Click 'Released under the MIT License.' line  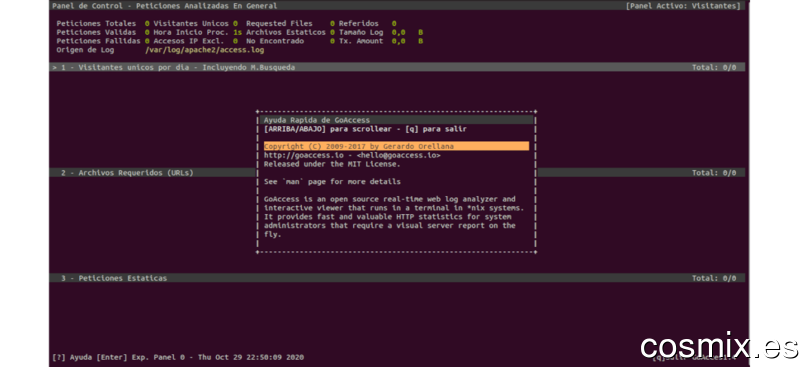coord(332,164)
